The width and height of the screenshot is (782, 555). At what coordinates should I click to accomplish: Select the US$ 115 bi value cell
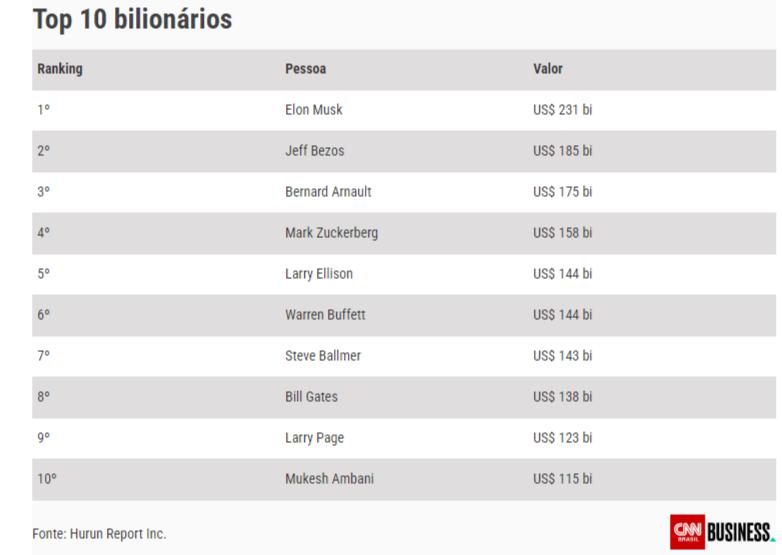pos(563,479)
